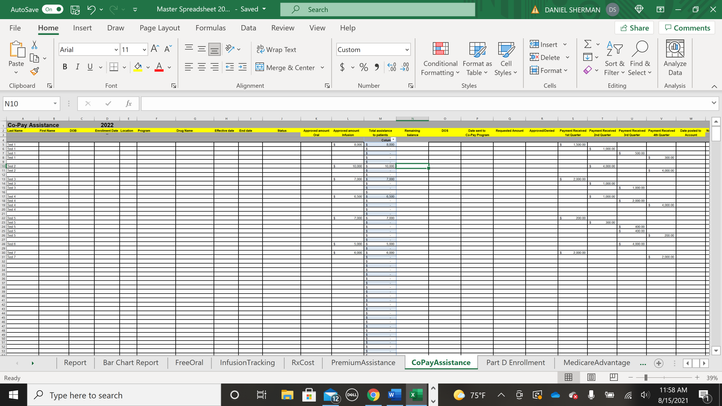The image size is (722, 406).
Task: Toggle bold formatting
Action: pos(64,67)
